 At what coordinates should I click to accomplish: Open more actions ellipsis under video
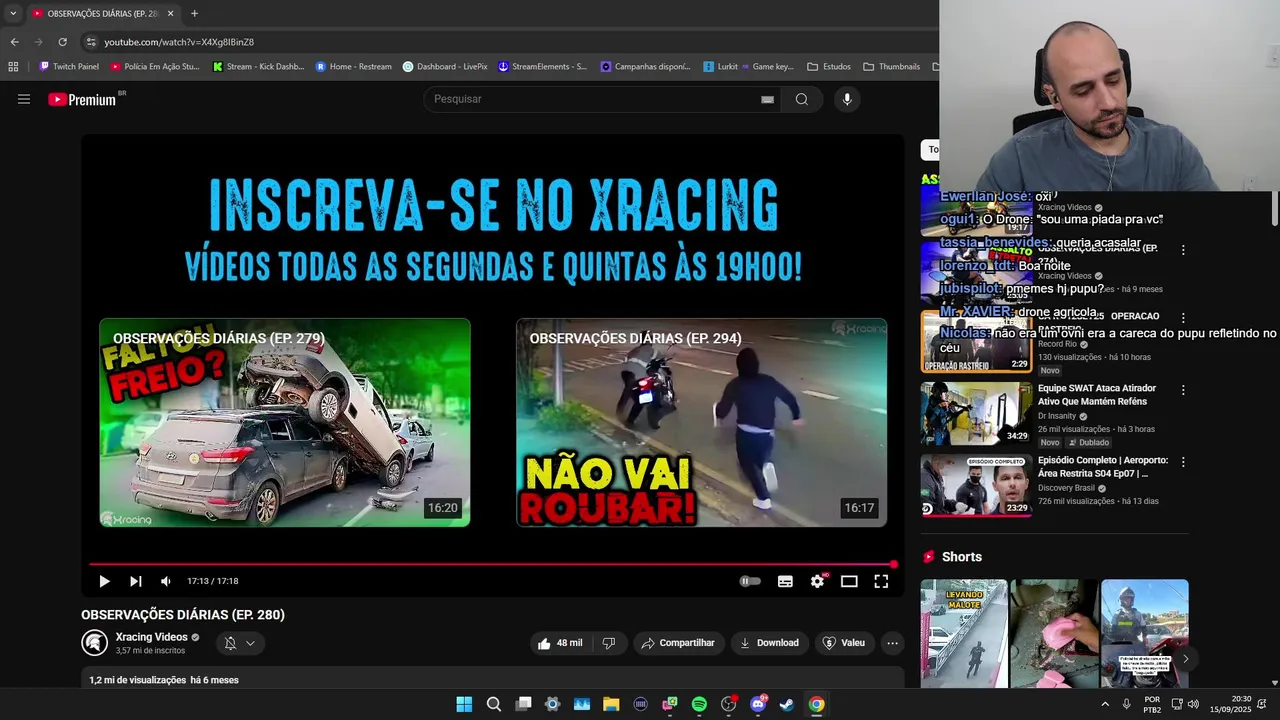893,643
